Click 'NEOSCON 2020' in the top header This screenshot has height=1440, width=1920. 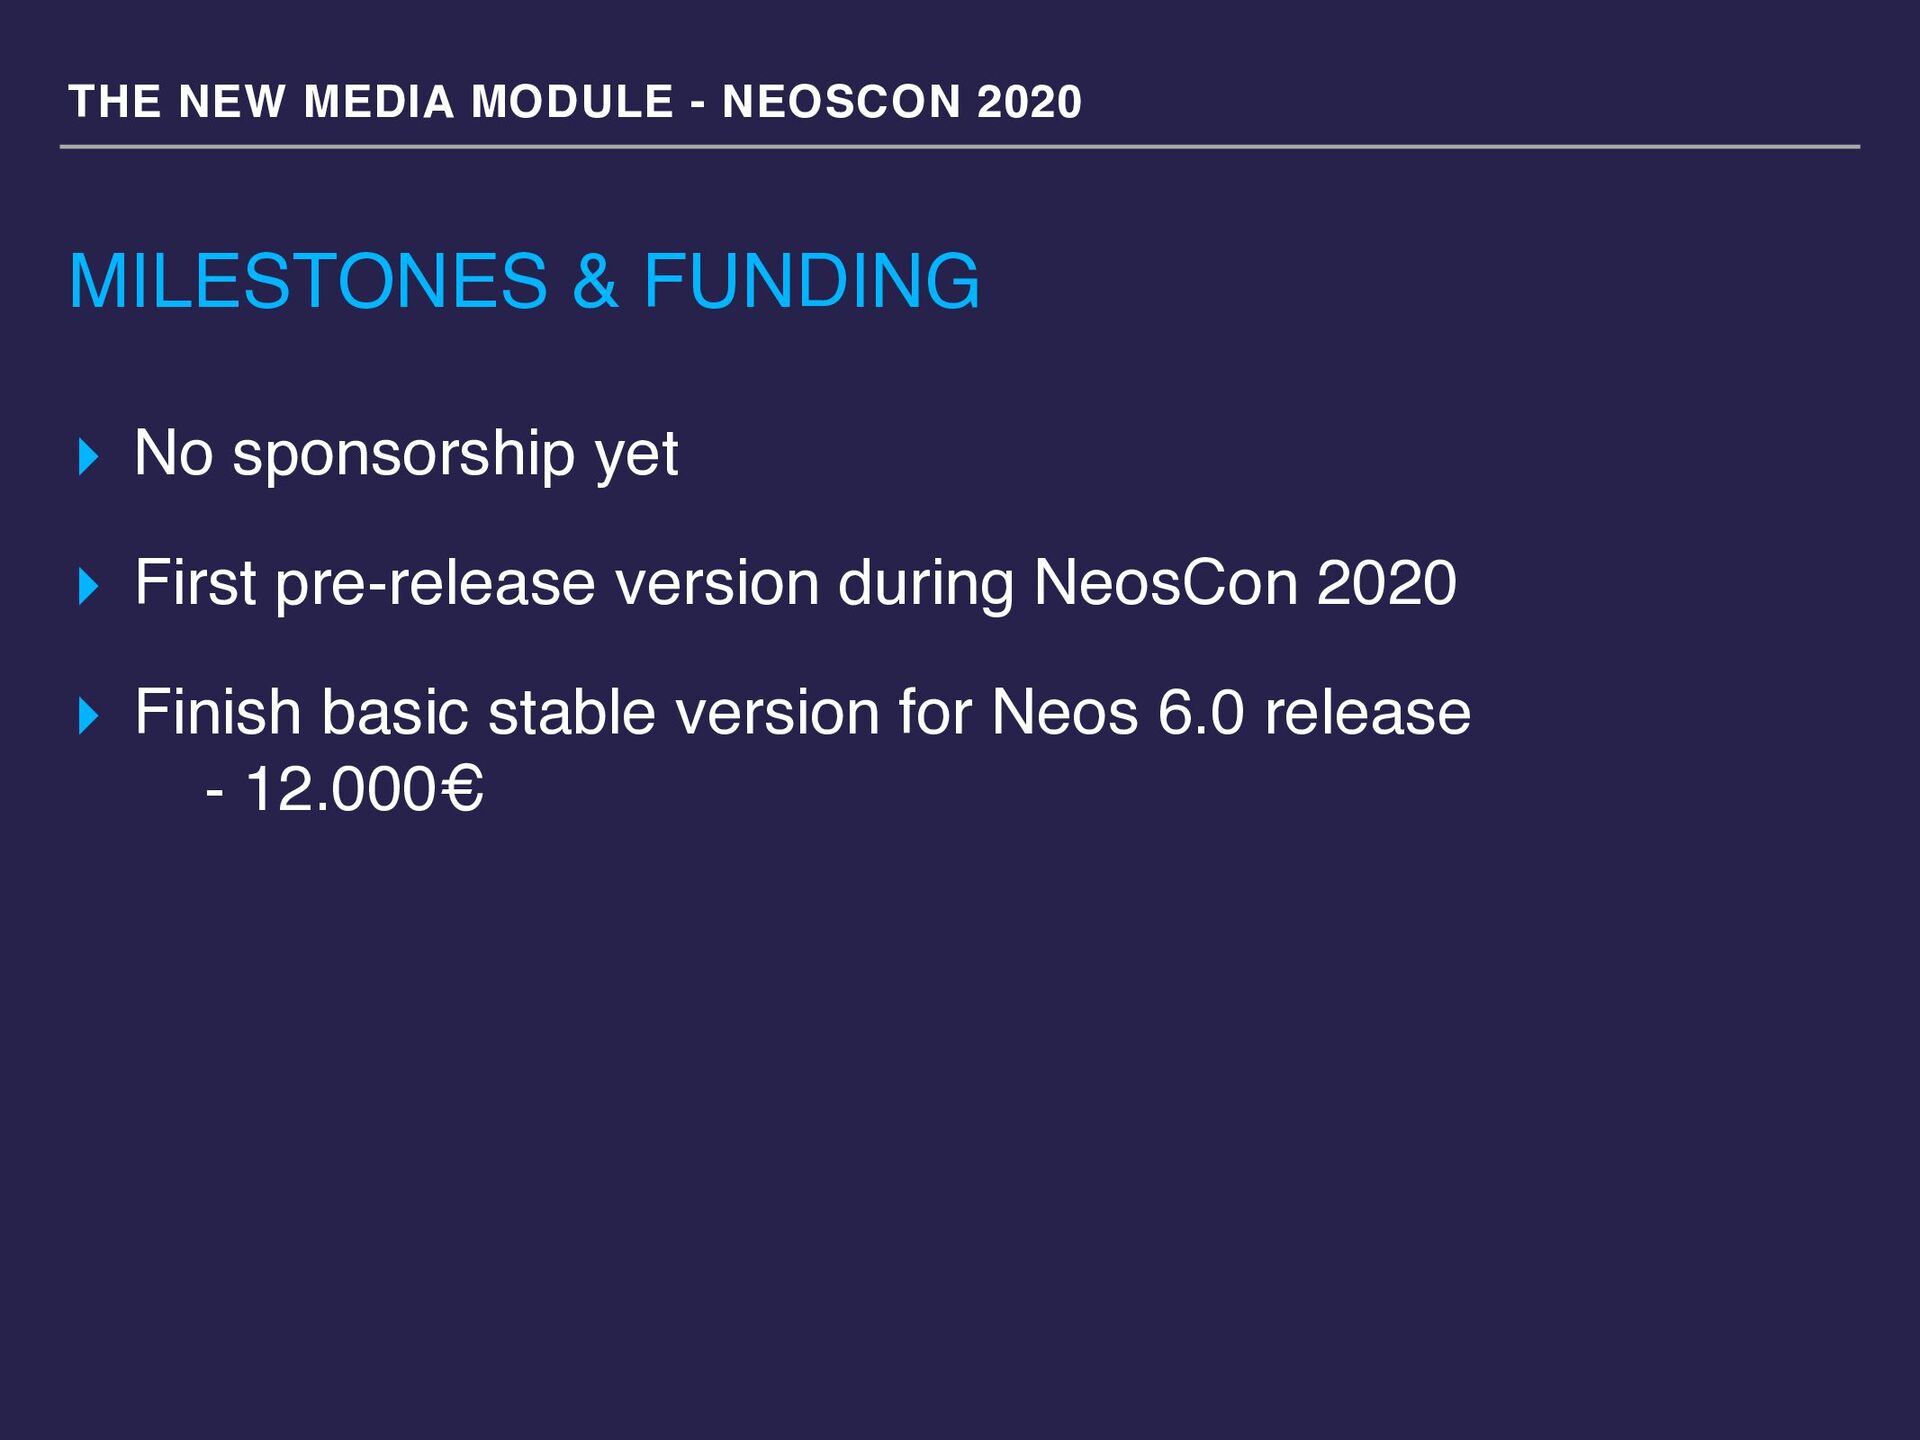[x=902, y=102]
